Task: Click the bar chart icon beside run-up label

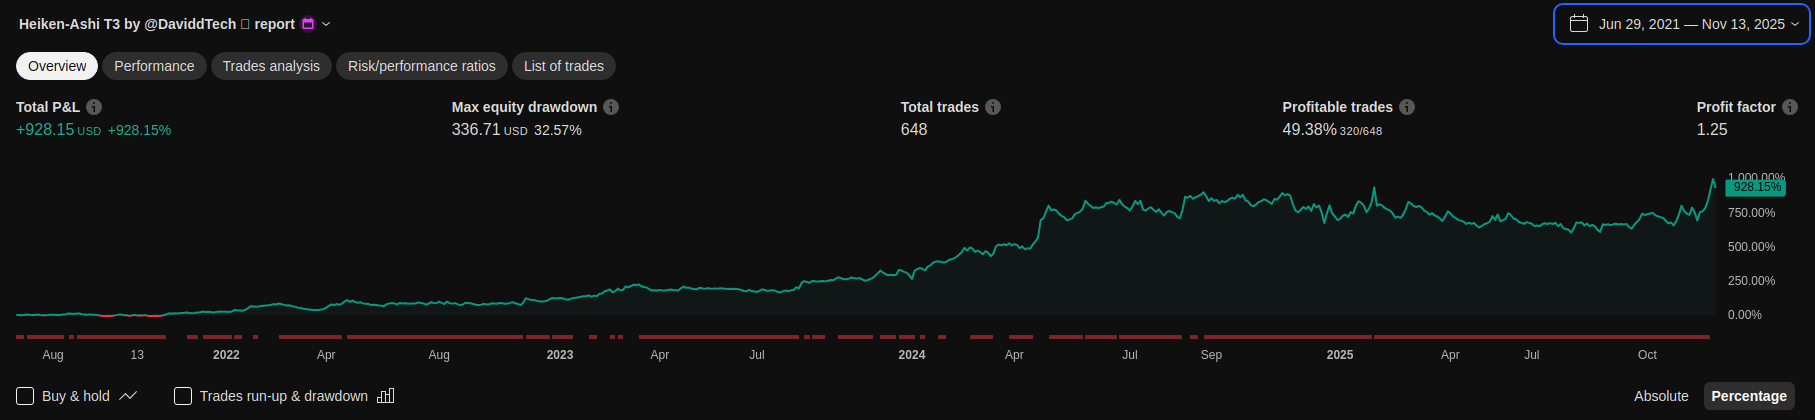Action: click(x=385, y=396)
